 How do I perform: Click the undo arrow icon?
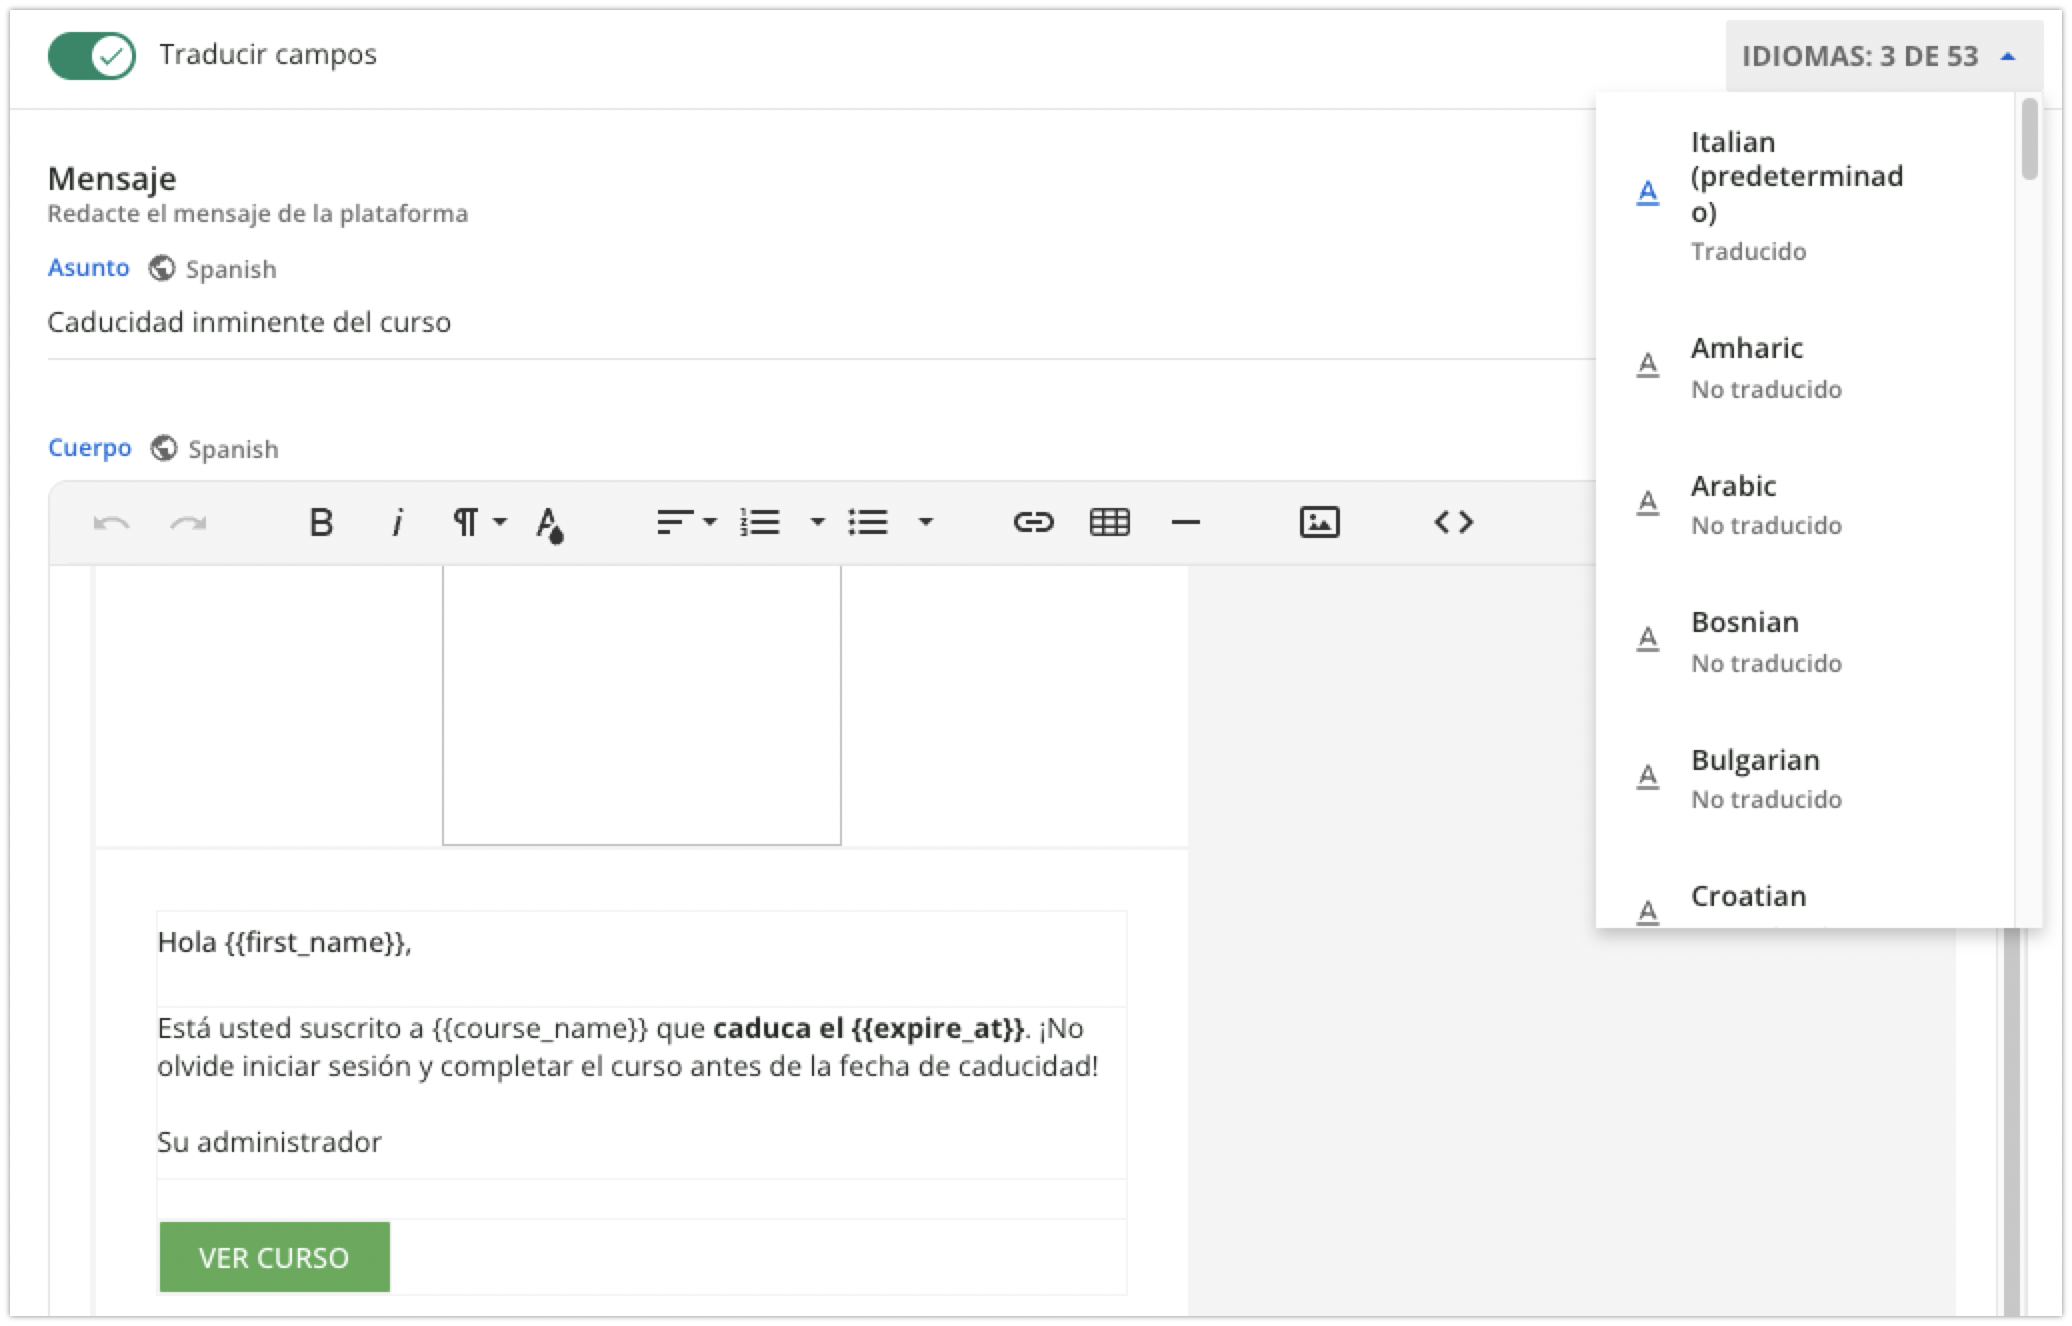click(111, 522)
